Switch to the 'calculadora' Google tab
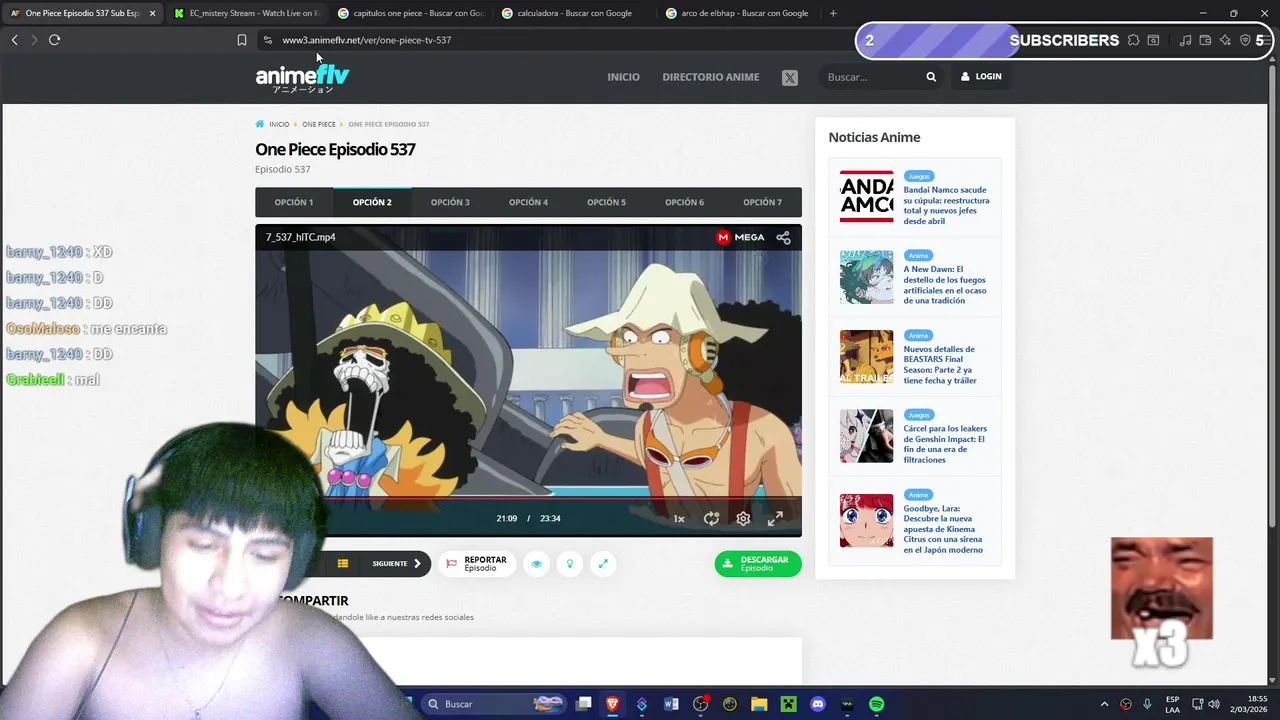This screenshot has width=1280, height=720. 574,13
